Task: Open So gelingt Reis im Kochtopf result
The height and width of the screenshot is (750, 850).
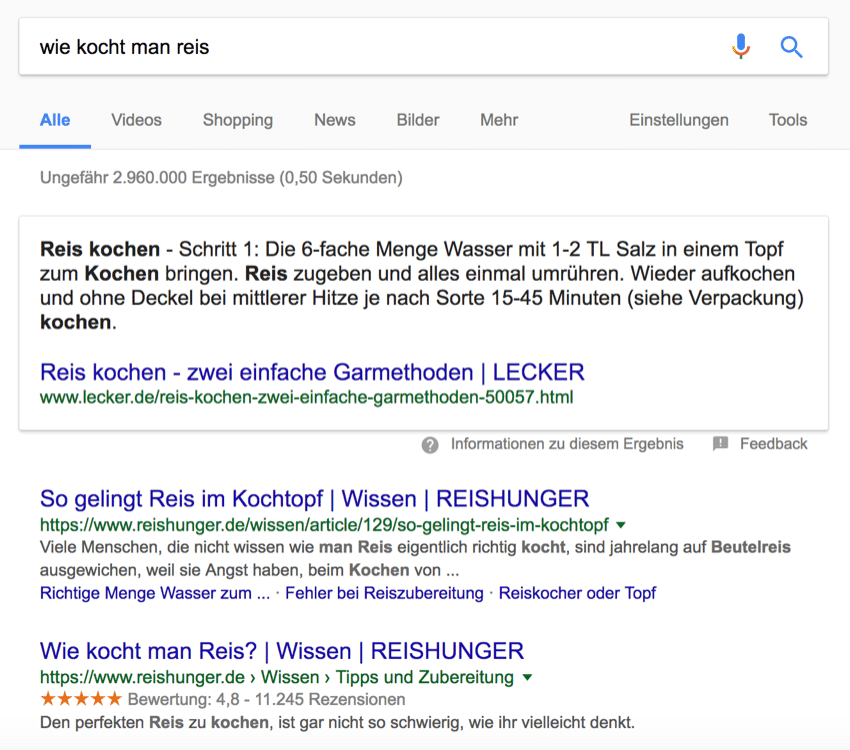Action: click(314, 499)
